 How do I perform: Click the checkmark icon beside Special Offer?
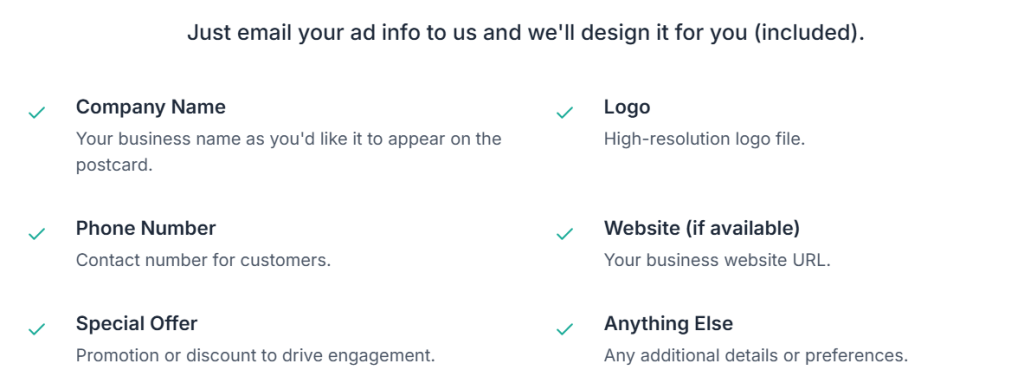[37, 329]
